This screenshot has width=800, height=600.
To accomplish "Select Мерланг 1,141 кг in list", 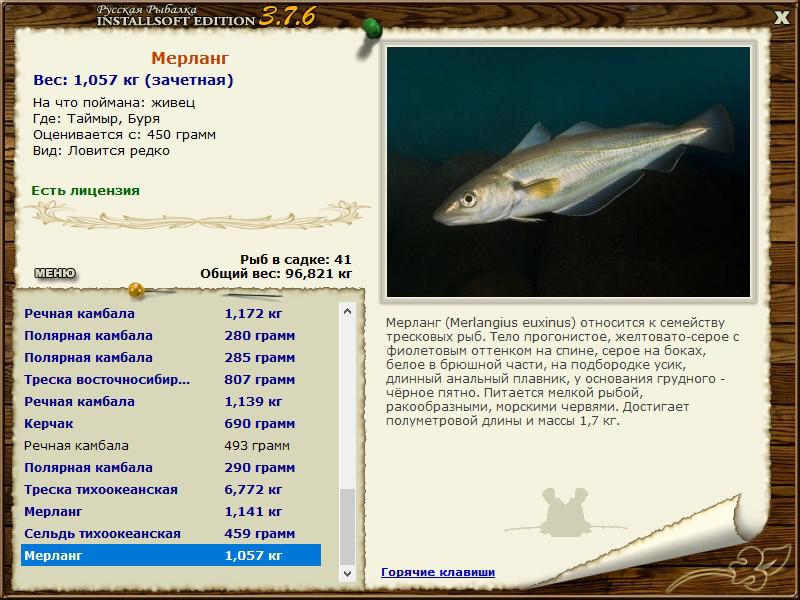I will tap(170, 512).
